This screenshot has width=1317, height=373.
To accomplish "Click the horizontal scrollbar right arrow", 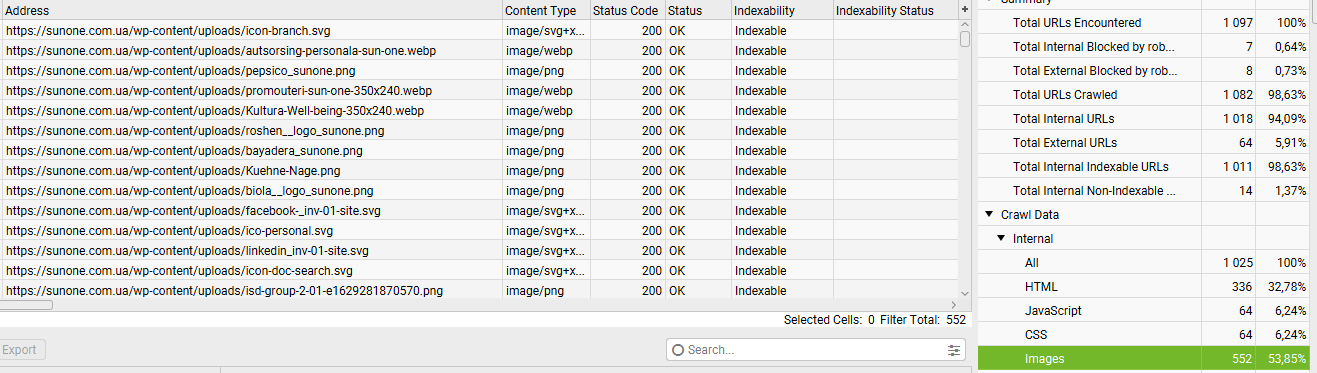I will [x=952, y=305].
